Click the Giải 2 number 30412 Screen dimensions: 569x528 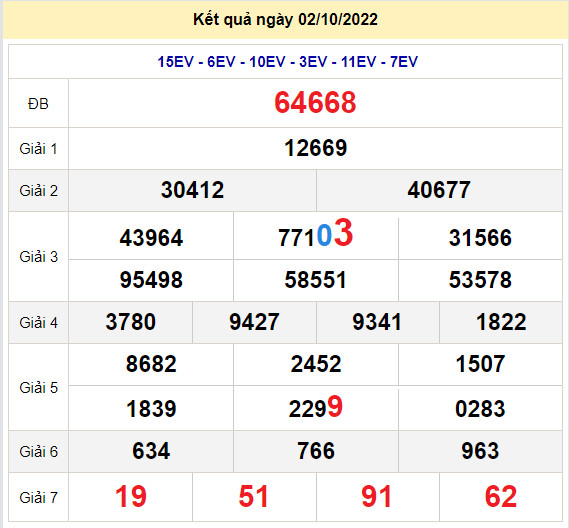tap(192, 190)
